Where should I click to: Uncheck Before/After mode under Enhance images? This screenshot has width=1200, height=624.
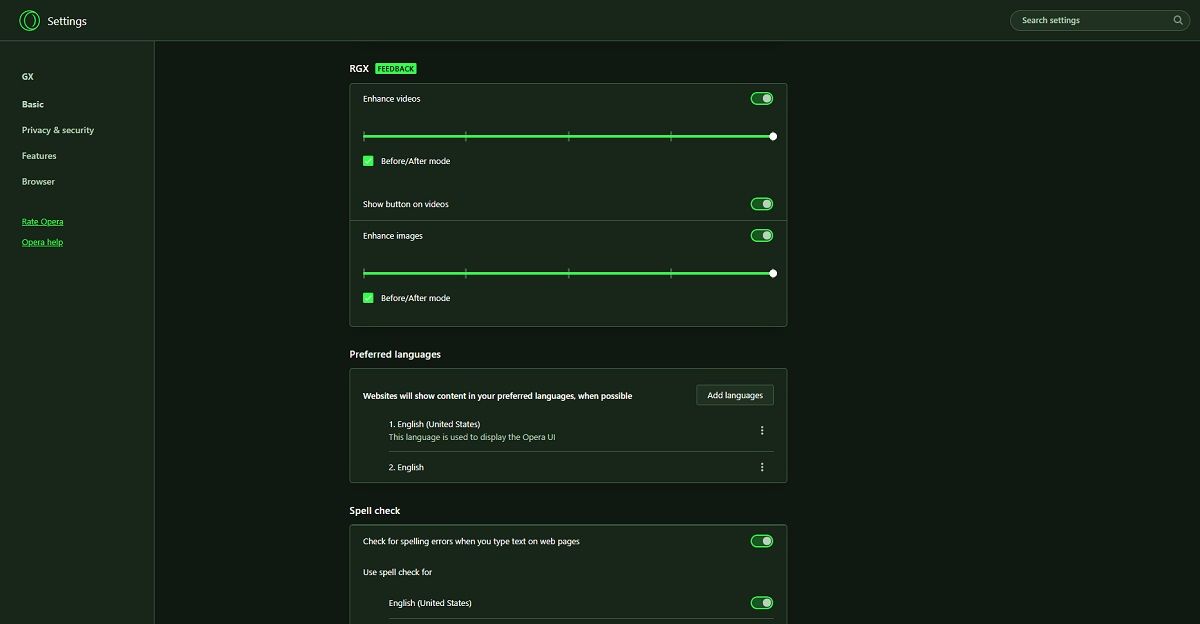coord(368,297)
